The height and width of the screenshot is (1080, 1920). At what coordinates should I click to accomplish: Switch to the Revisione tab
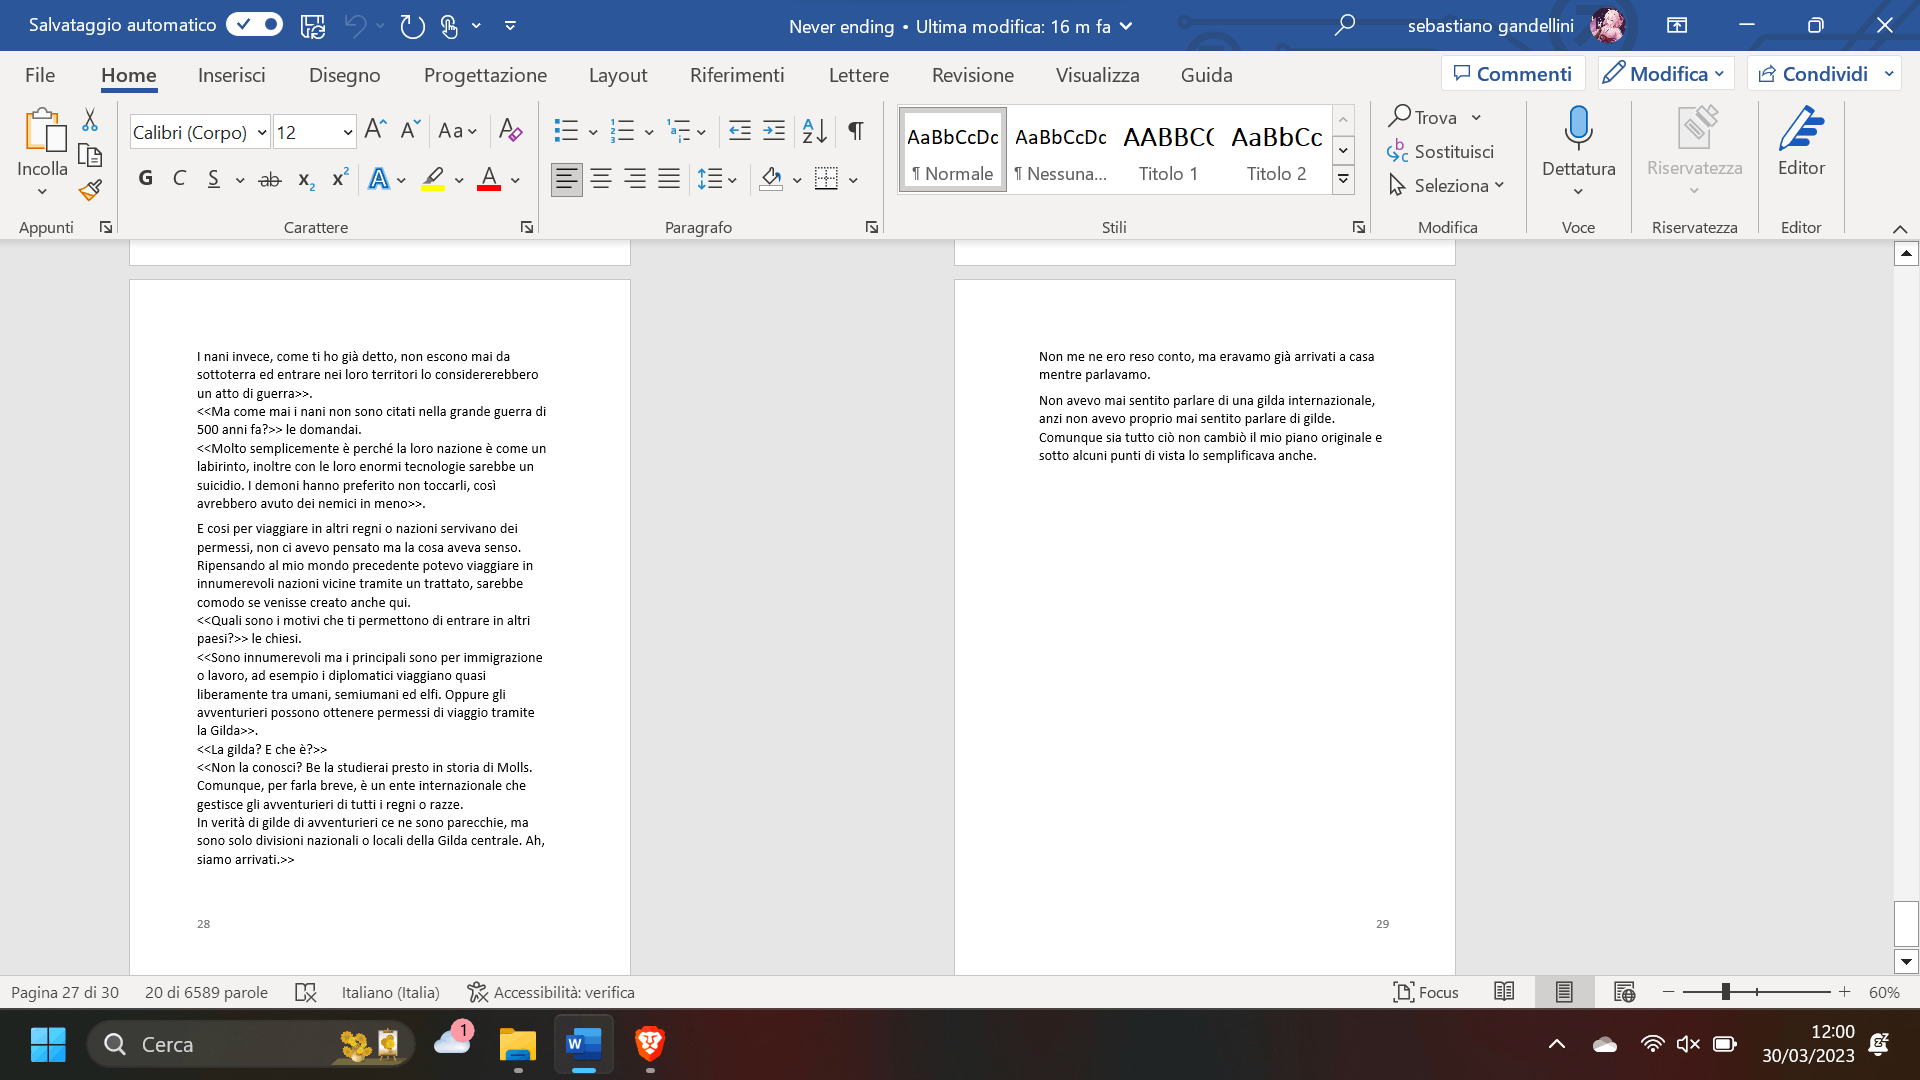tap(972, 75)
